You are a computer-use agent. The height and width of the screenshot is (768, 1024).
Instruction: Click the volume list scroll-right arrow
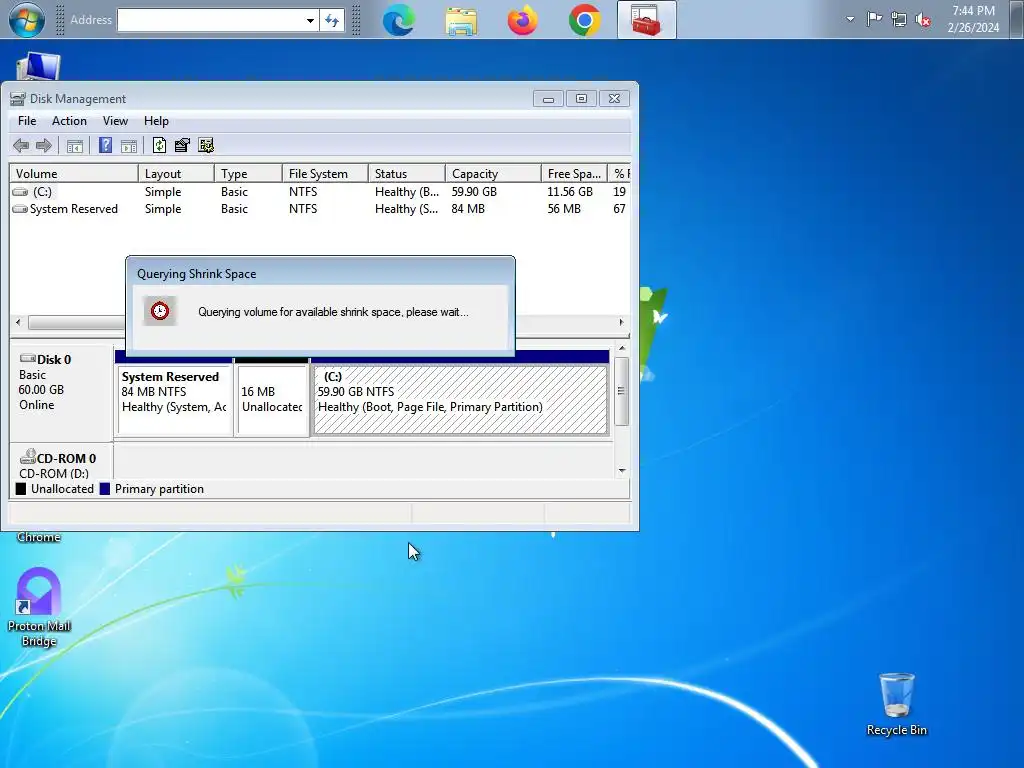[x=621, y=322]
